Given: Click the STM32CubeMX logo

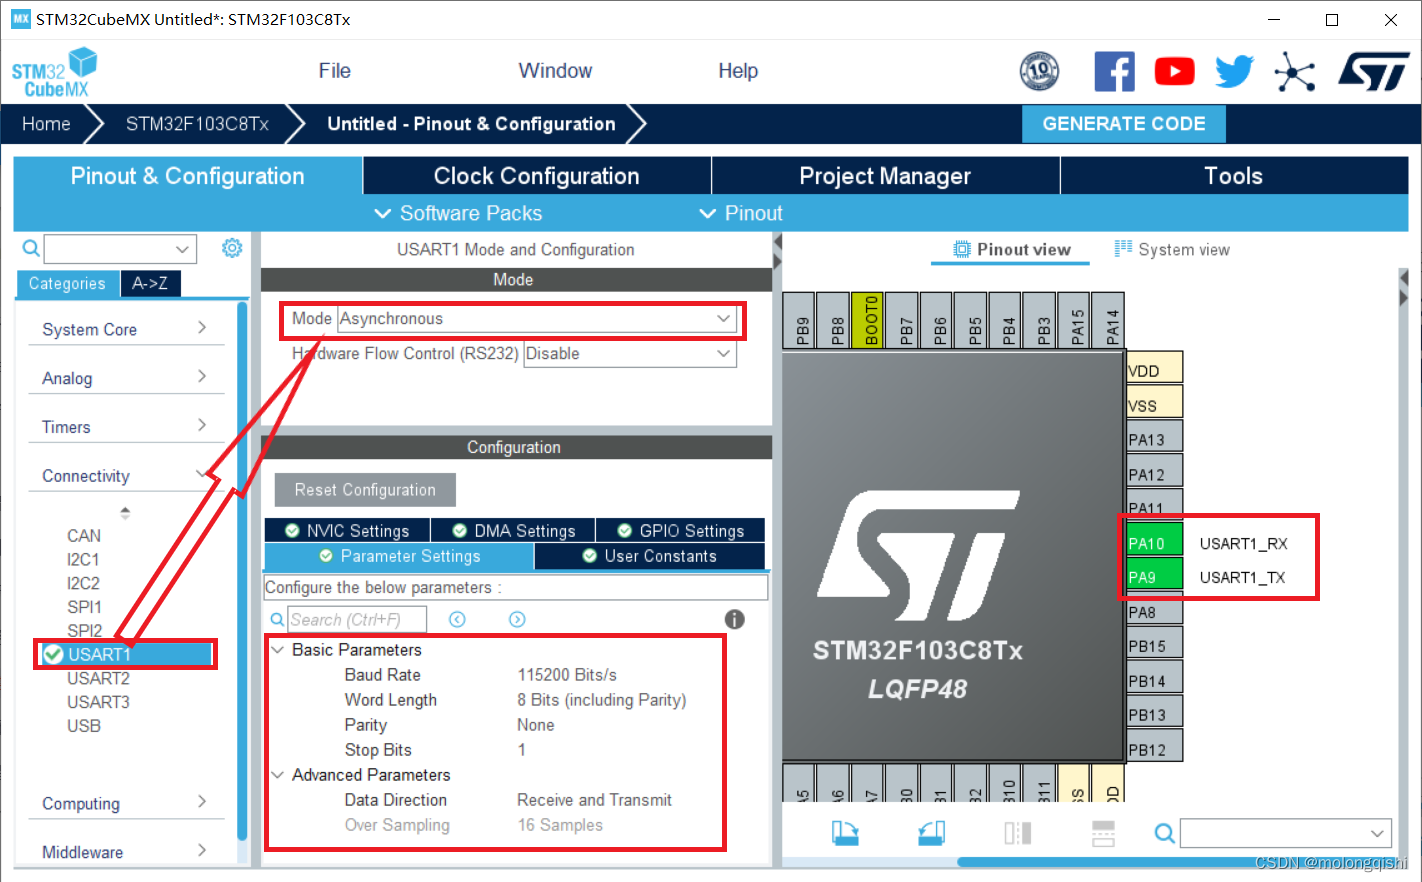Looking at the screenshot, I should click(x=55, y=73).
